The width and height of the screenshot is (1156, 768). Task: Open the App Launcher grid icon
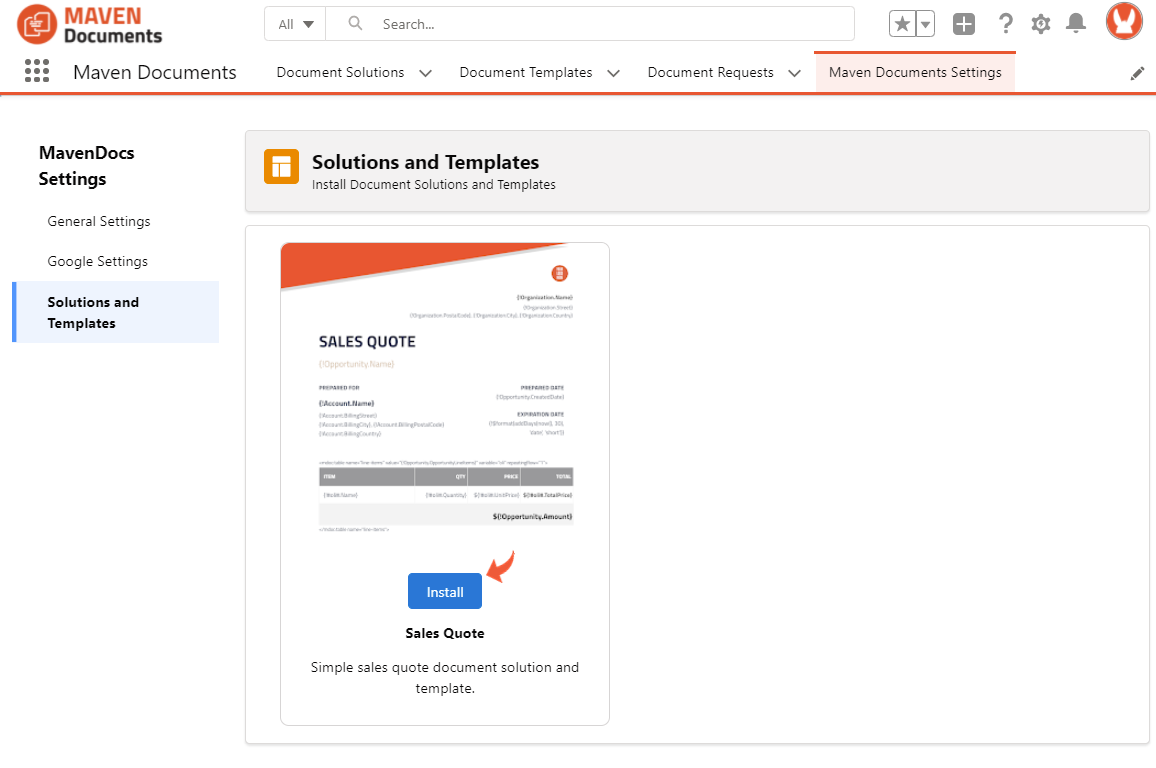click(x=36, y=72)
